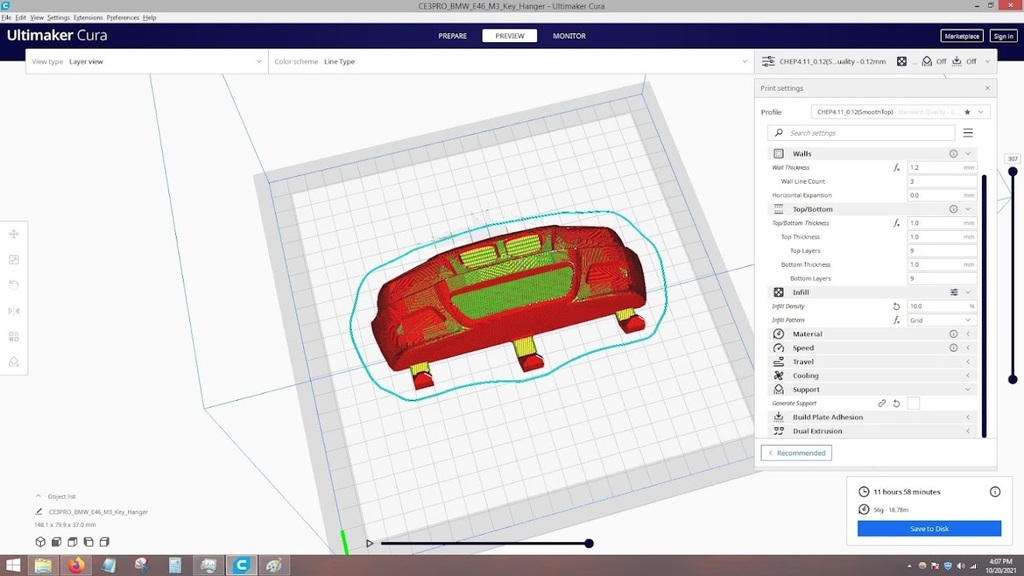Viewport: 1024px width, 576px height.
Task: Open the View type dropdown
Action: click(146, 62)
